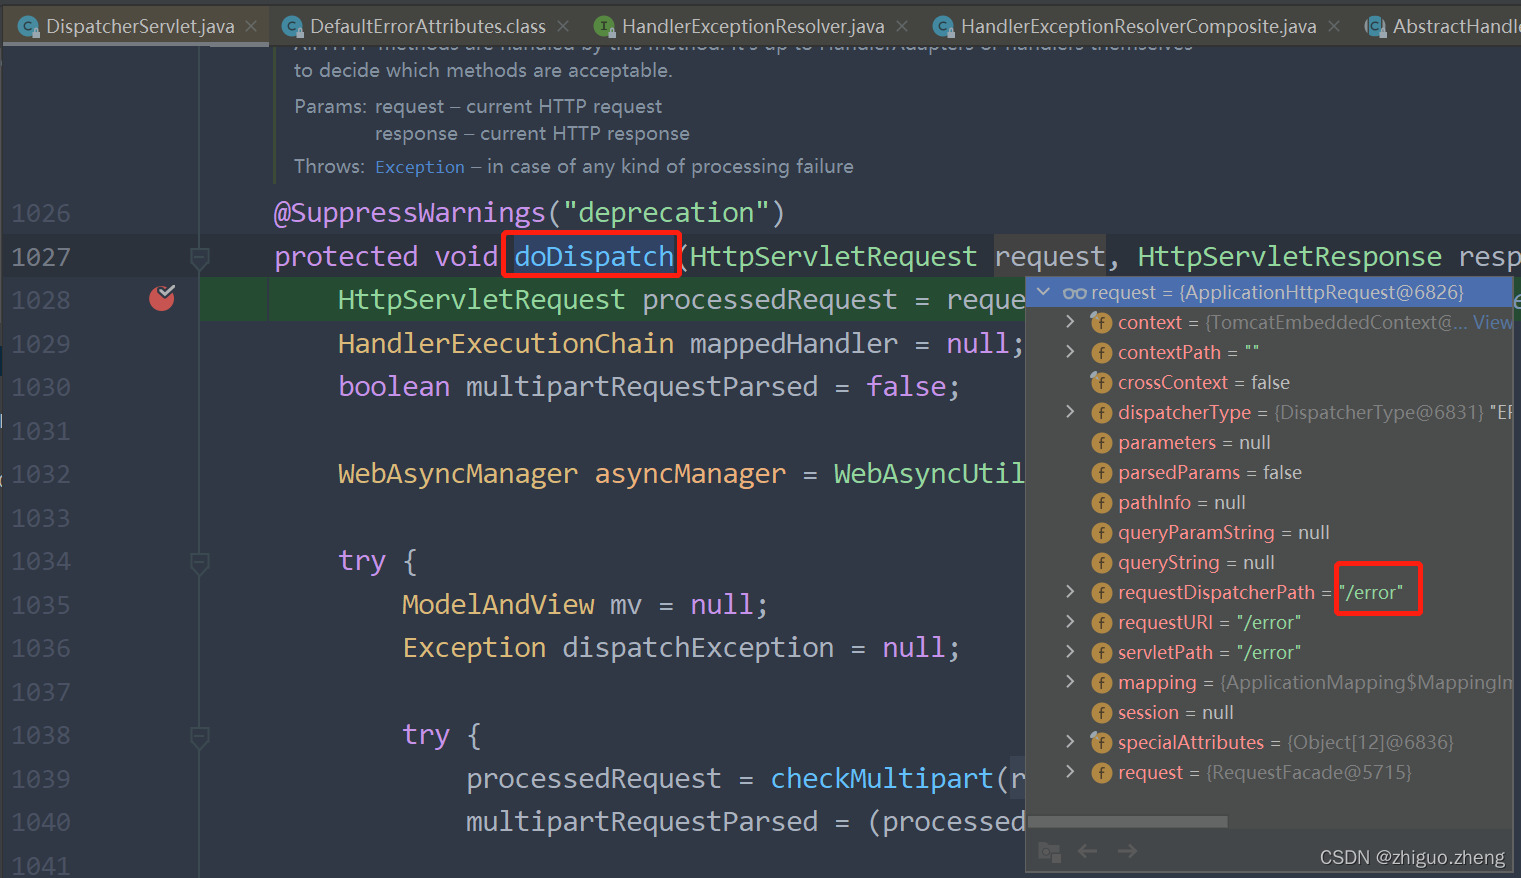
Task: Click the field icon for parsedParams
Action: (1101, 473)
